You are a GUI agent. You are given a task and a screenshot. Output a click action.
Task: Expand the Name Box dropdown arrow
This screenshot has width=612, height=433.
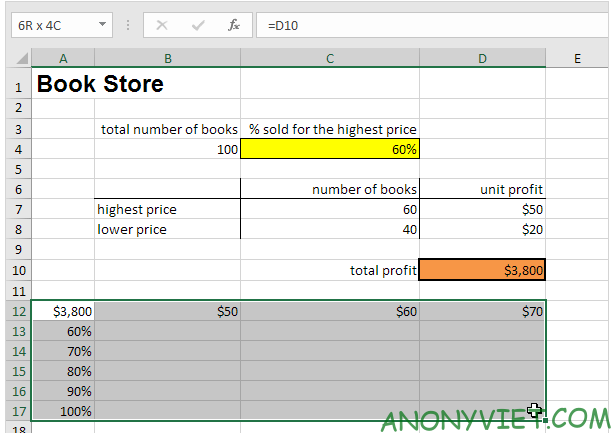click(x=104, y=25)
